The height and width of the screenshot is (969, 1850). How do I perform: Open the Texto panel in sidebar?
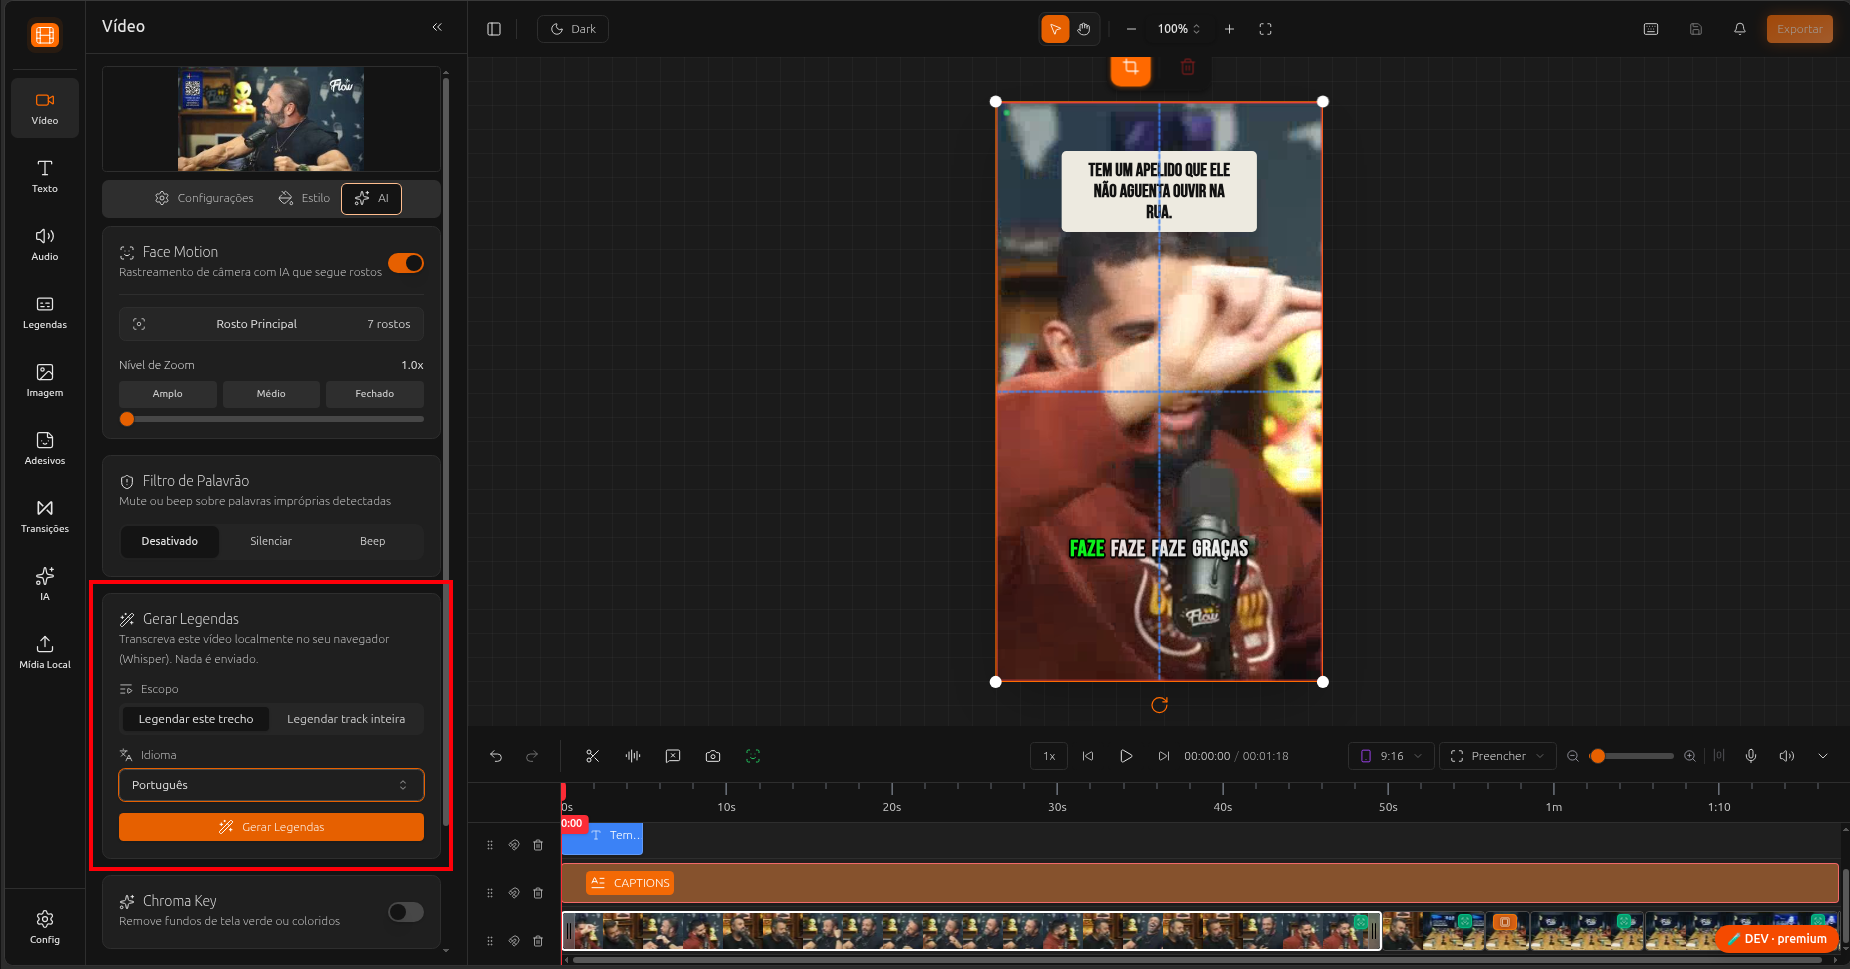(45, 176)
